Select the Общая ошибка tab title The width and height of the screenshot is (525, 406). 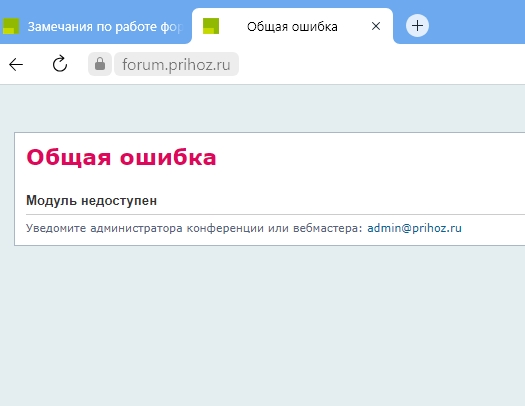coord(292,26)
